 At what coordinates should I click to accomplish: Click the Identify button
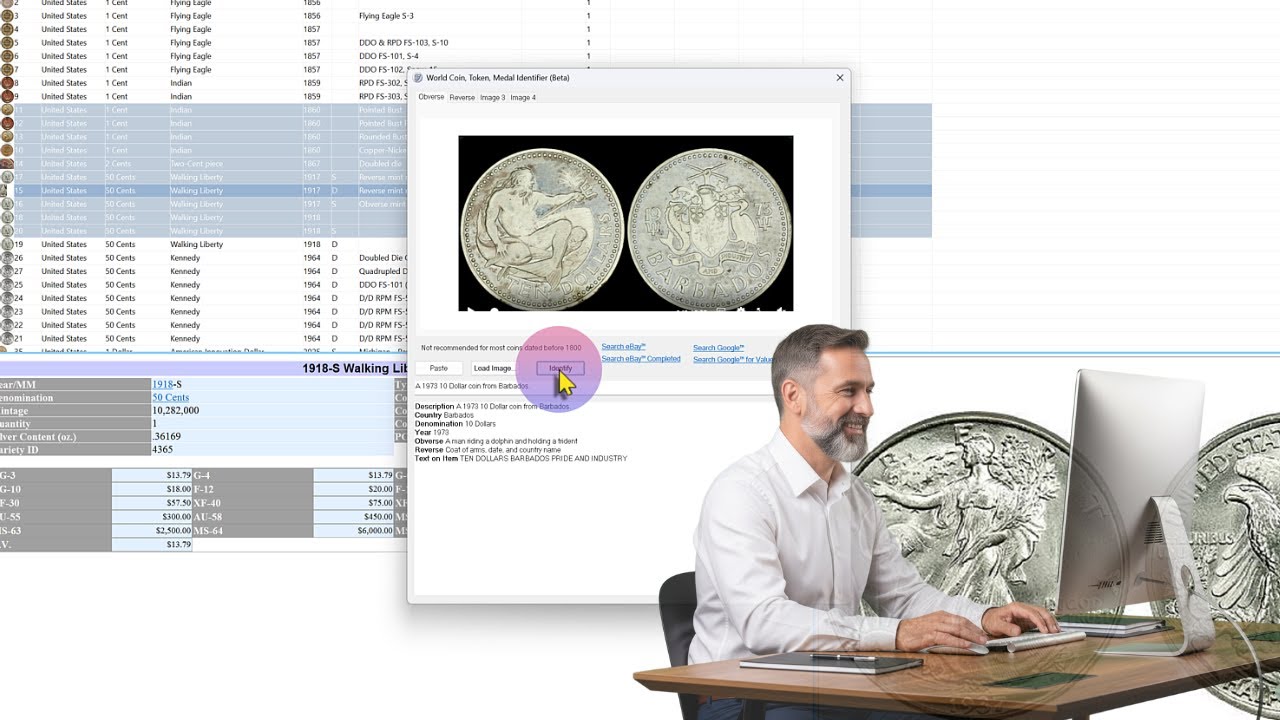click(560, 368)
